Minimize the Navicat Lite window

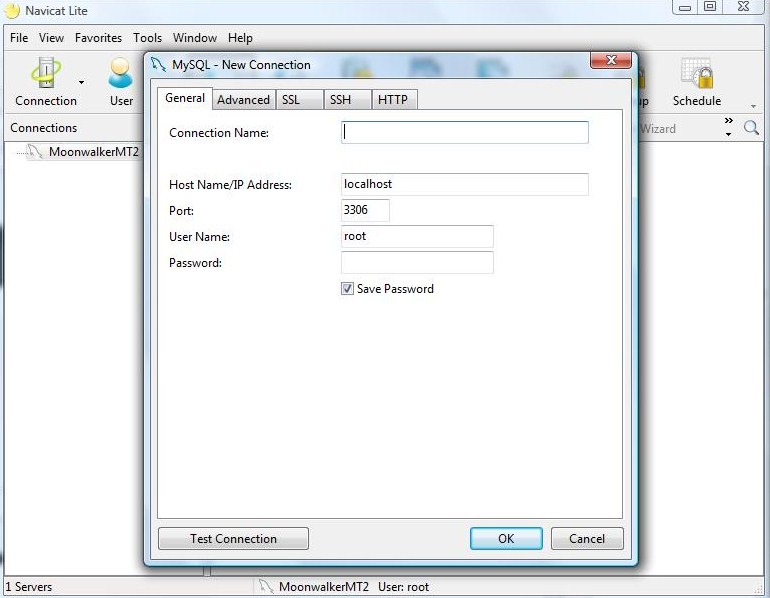point(686,7)
